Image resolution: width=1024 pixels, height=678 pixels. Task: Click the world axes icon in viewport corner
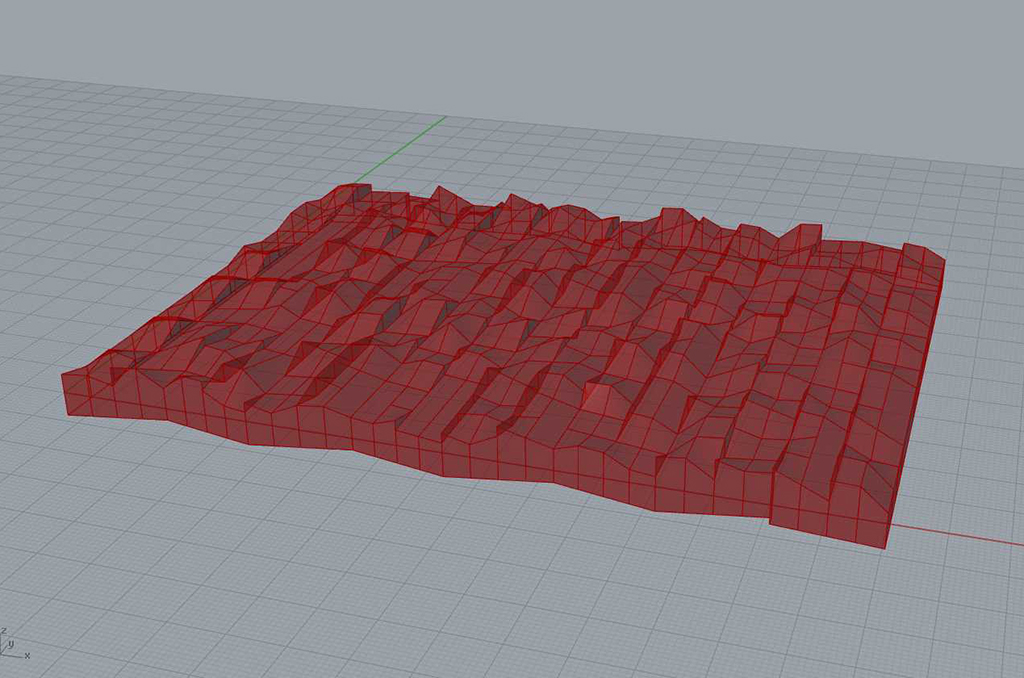(13, 643)
